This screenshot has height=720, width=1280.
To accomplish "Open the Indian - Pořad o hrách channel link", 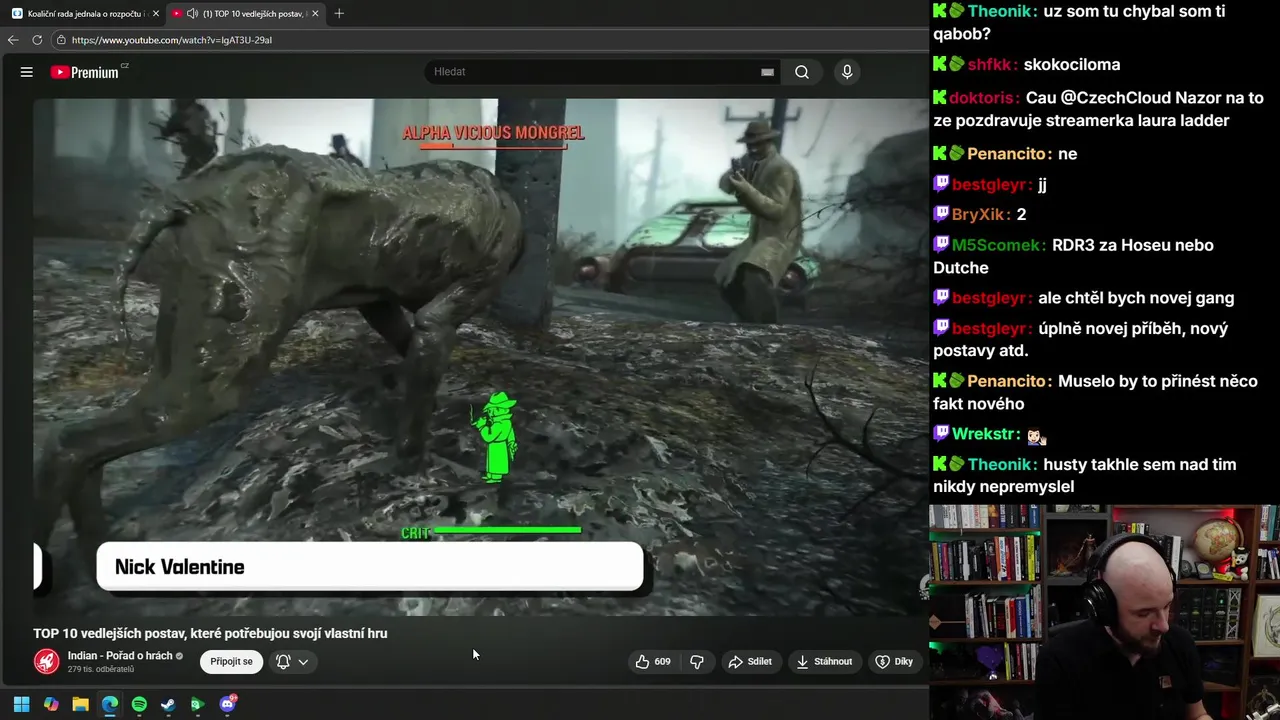I will click(x=120, y=655).
